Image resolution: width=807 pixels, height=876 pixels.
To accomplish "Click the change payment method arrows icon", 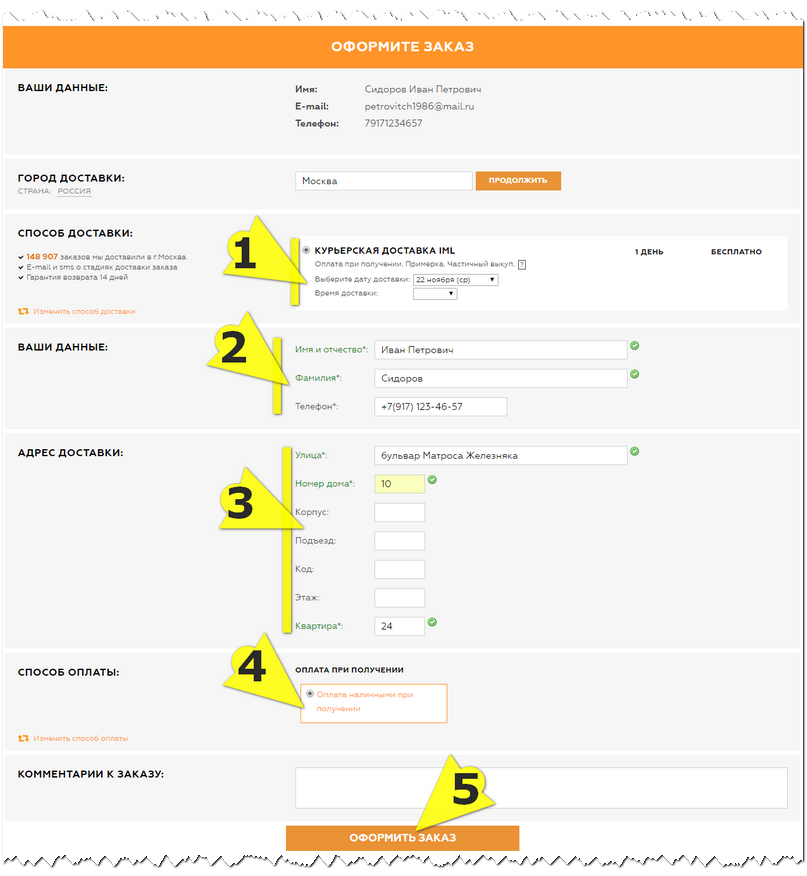I will click(x=23, y=738).
